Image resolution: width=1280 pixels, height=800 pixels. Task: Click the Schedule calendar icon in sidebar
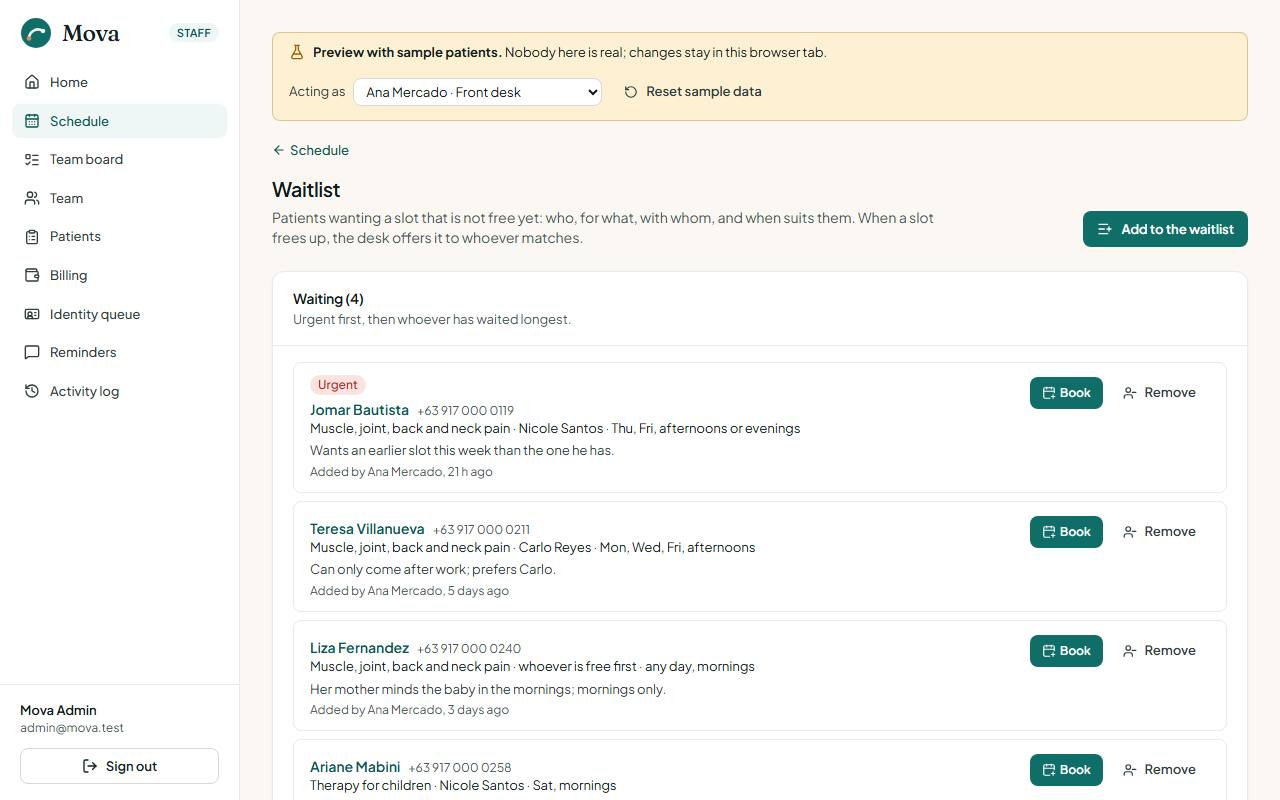click(x=32, y=121)
